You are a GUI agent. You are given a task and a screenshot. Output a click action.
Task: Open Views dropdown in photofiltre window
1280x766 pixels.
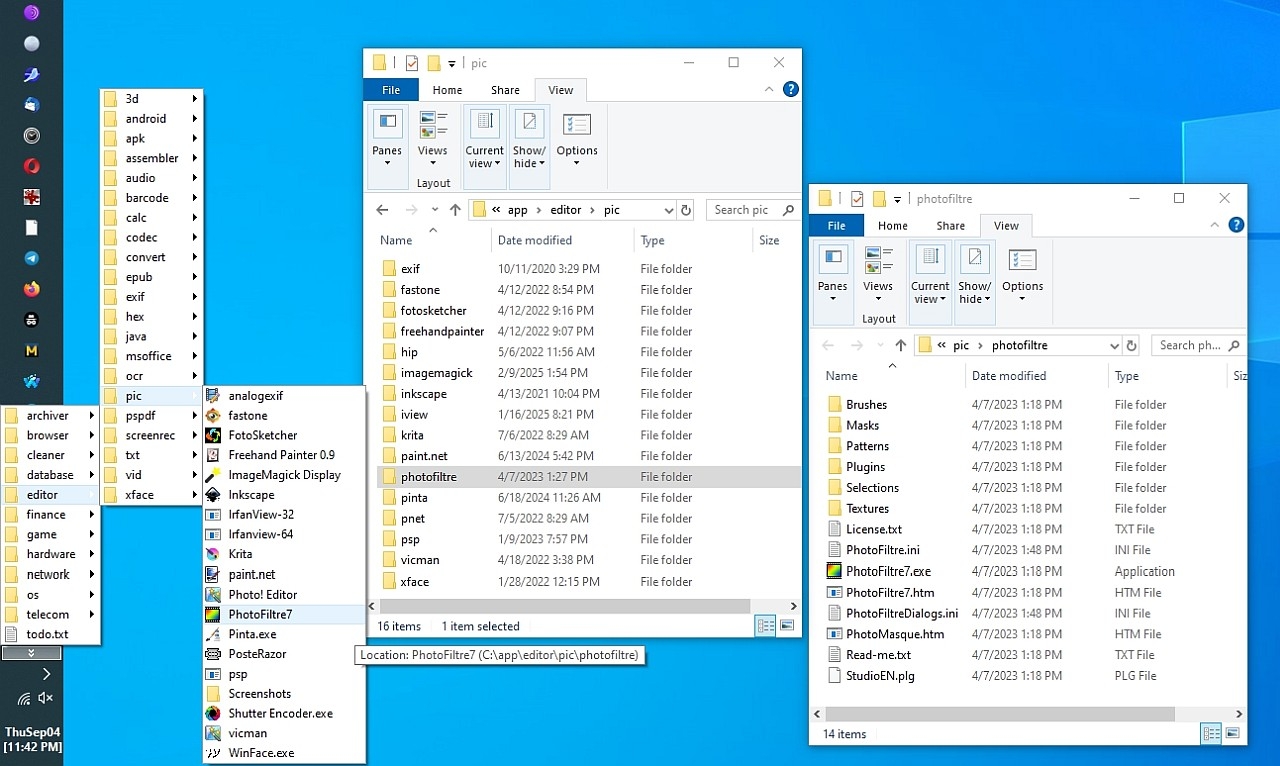click(x=878, y=274)
